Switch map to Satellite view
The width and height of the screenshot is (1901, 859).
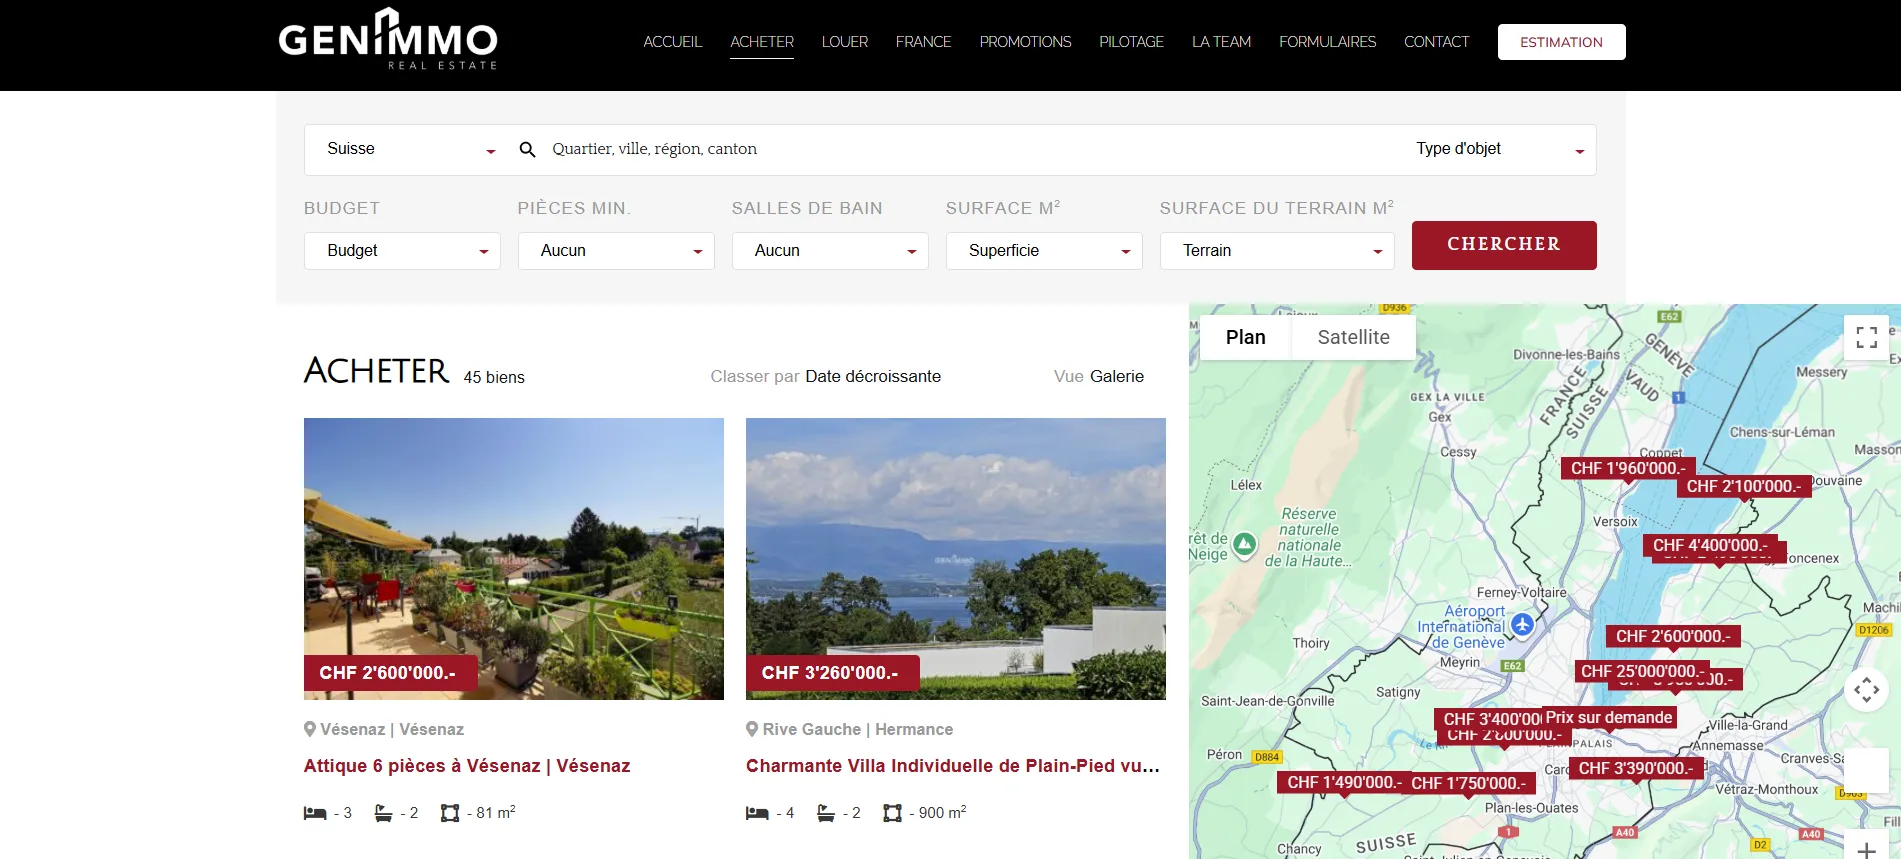click(x=1353, y=337)
